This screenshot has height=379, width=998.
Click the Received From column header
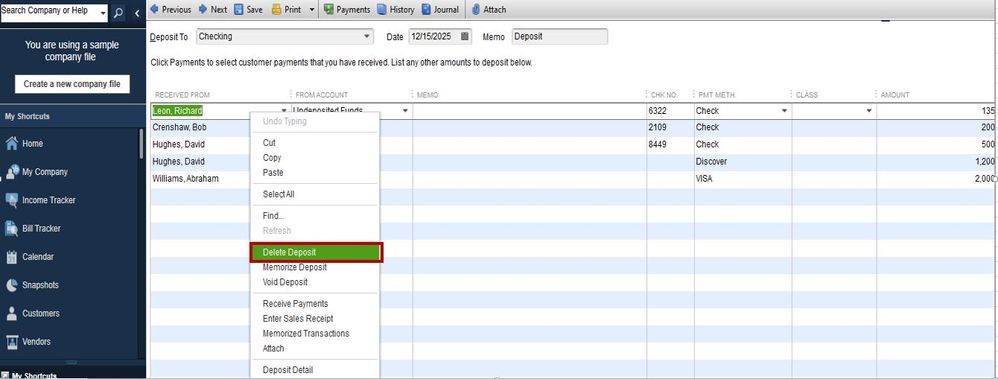pos(182,95)
